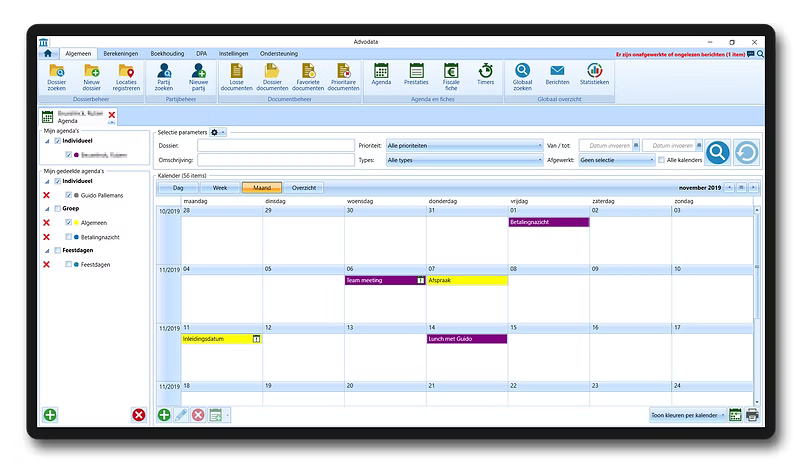Viewport: 800px width, 469px height.
Task: Switch calendar to Week view
Action: pyautogui.click(x=220, y=187)
